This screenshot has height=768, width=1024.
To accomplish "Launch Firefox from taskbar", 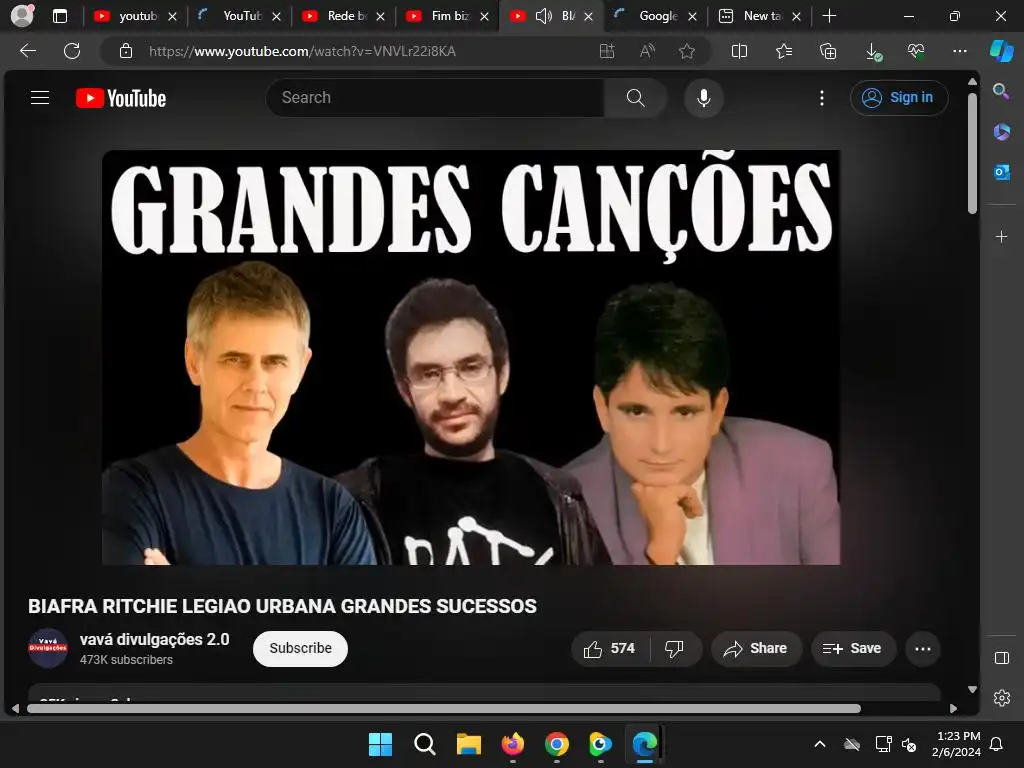I will (513, 744).
